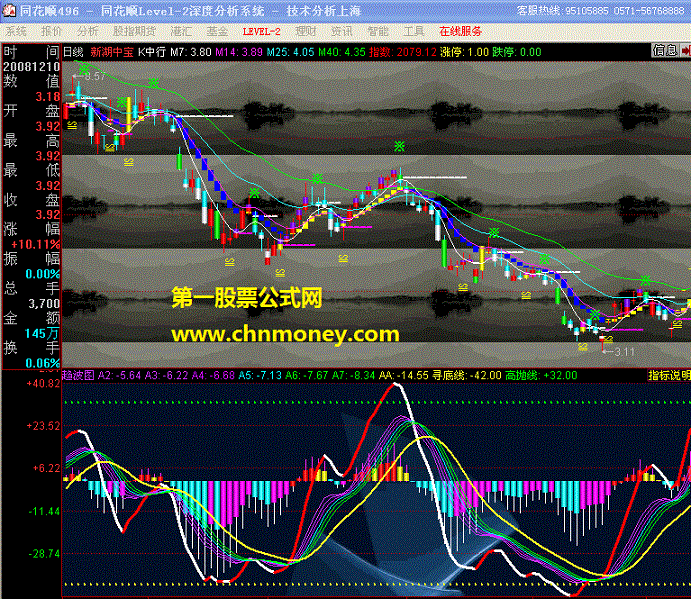Click the 趋波图 indicator name

78,376
